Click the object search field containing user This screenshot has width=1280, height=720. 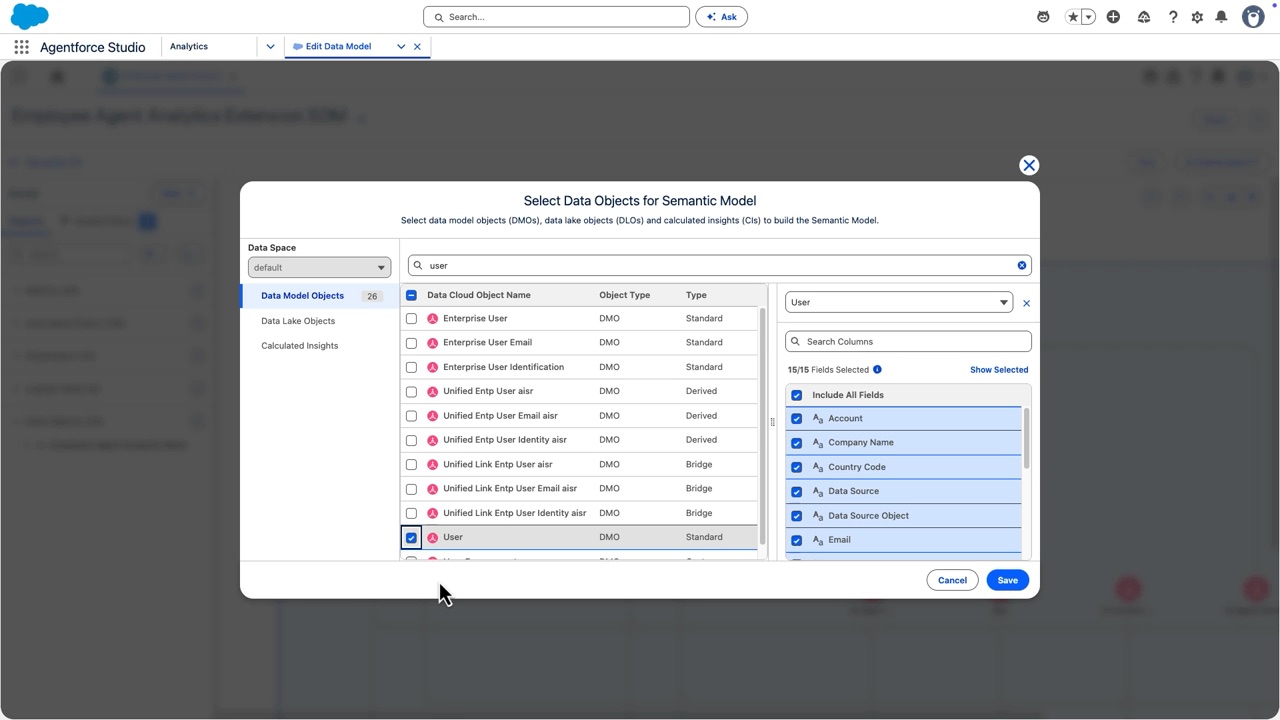pos(719,265)
